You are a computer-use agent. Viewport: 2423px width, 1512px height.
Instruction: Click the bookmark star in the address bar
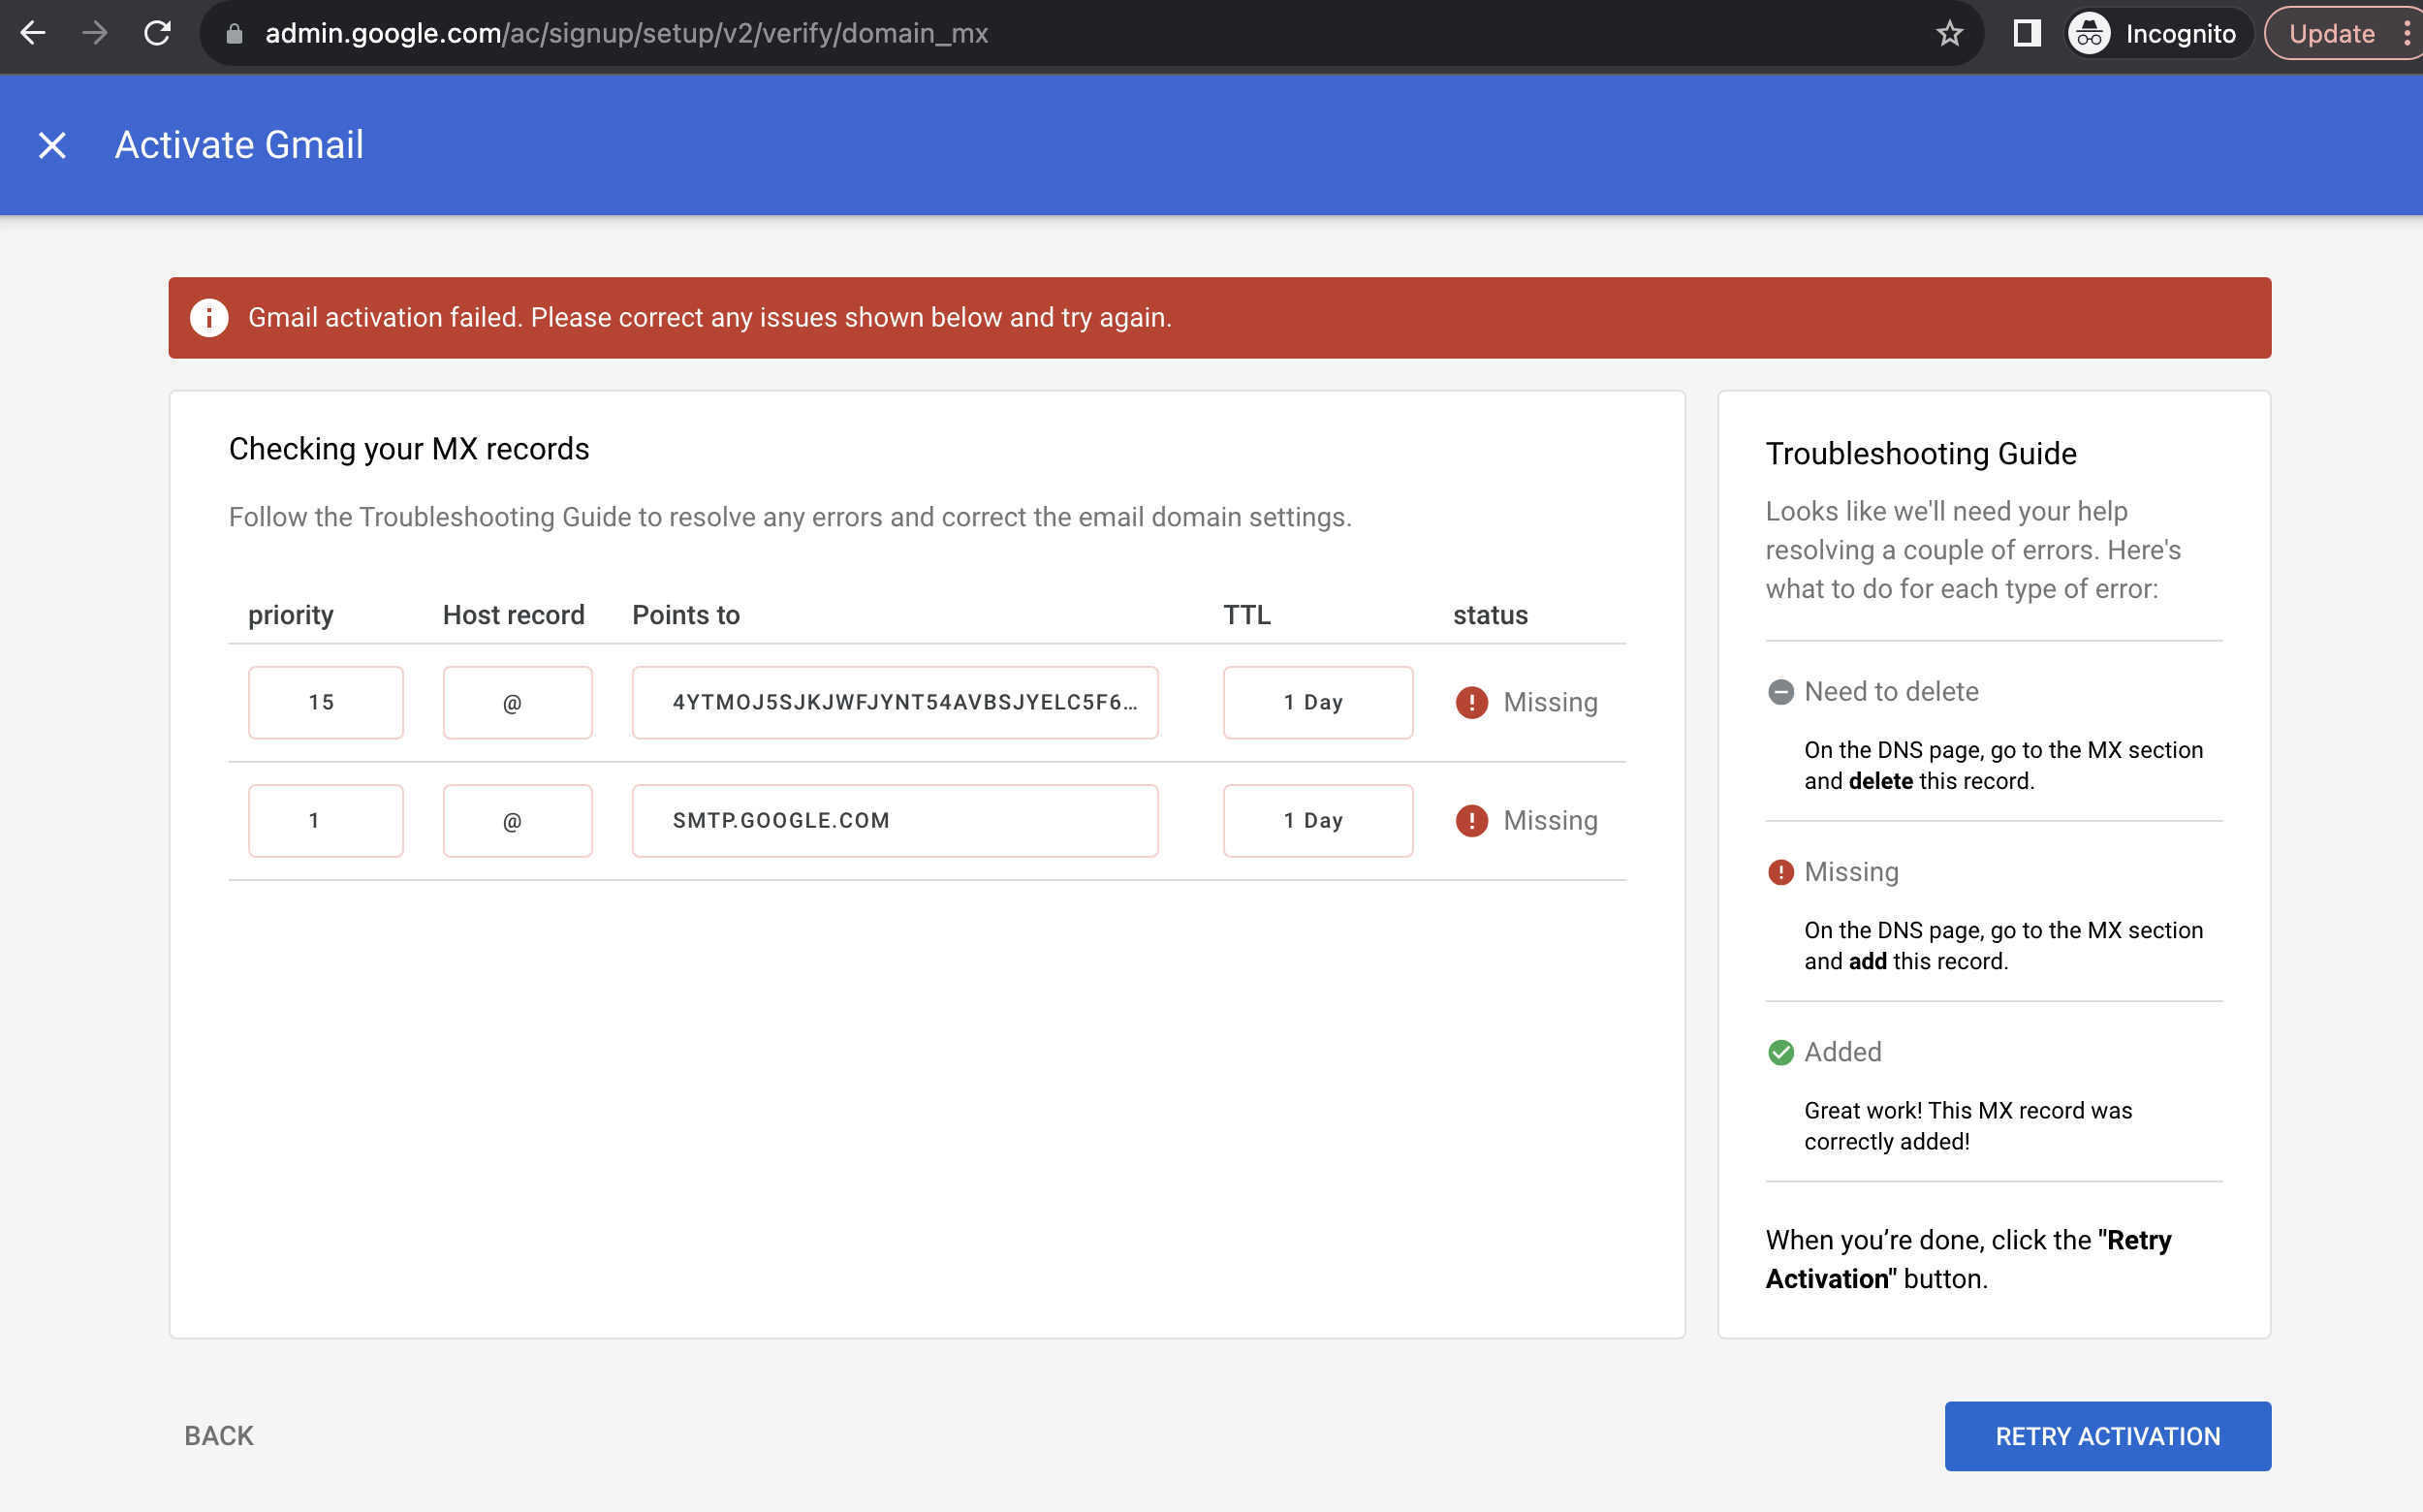click(x=1948, y=33)
